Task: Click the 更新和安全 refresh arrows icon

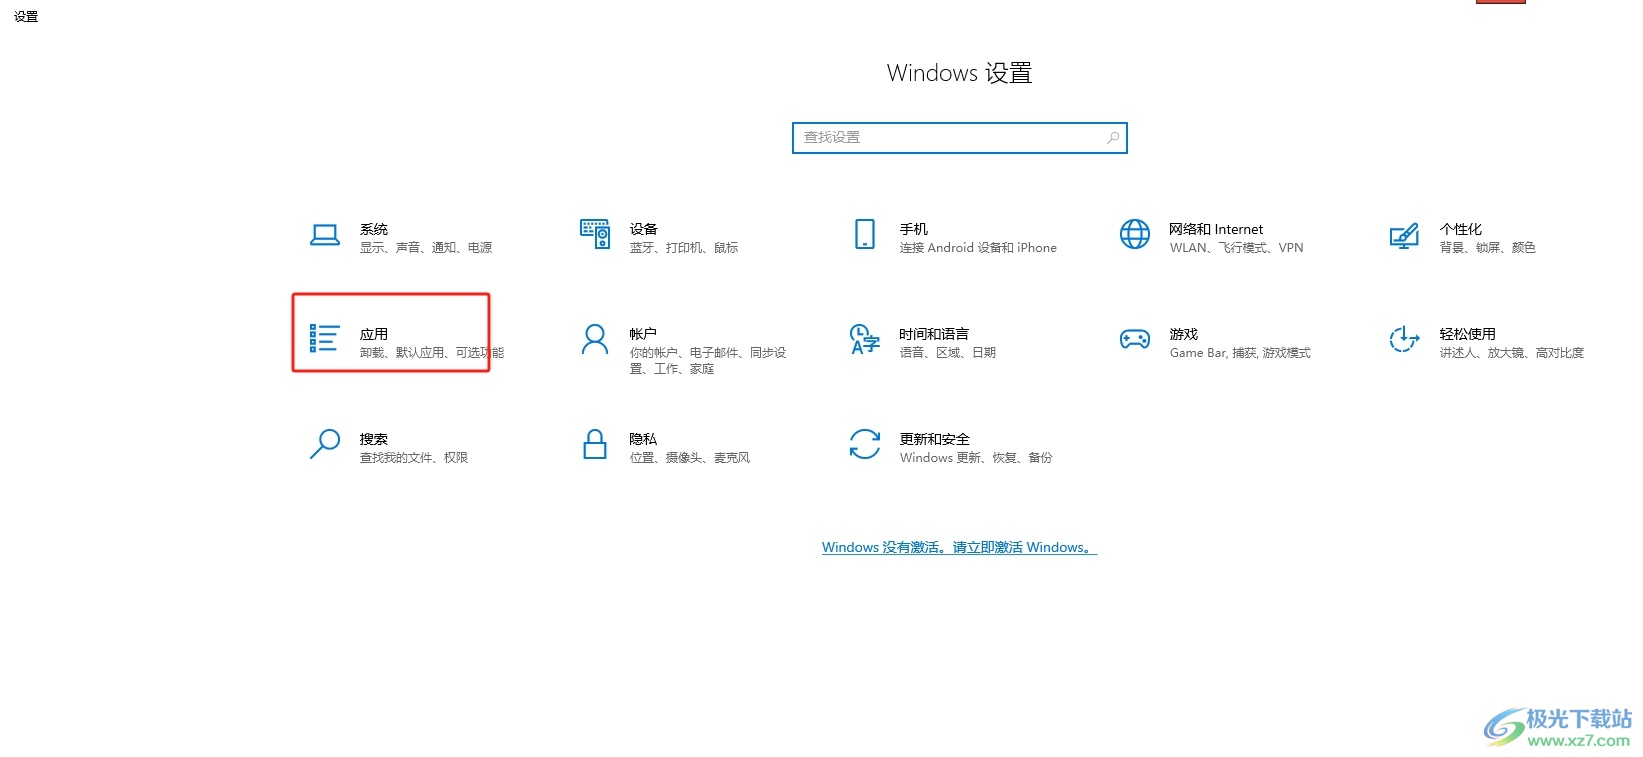Action: click(865, 444)
